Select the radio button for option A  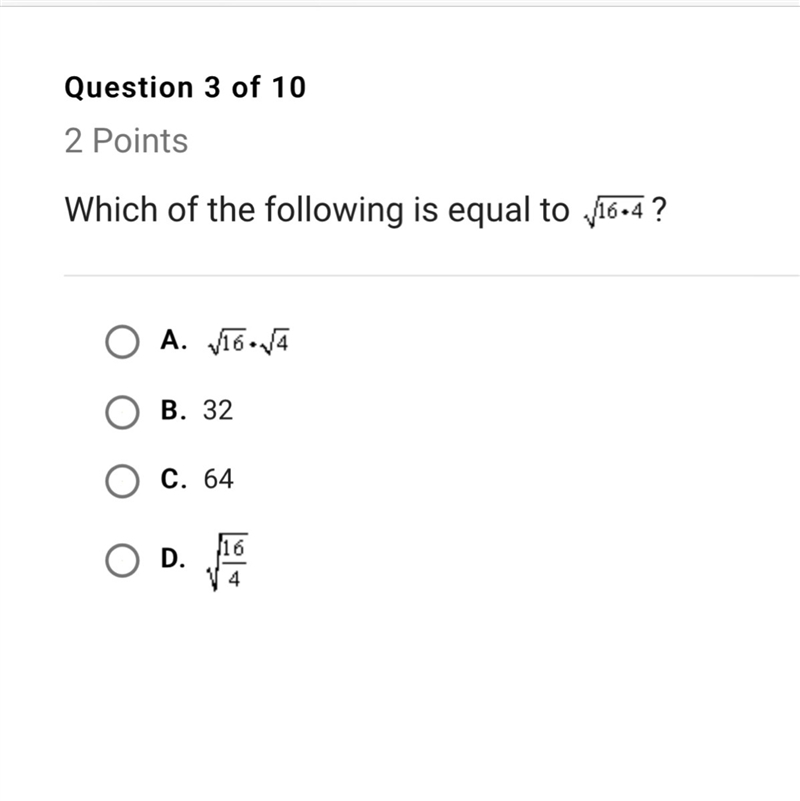click(x=122, y=342)
